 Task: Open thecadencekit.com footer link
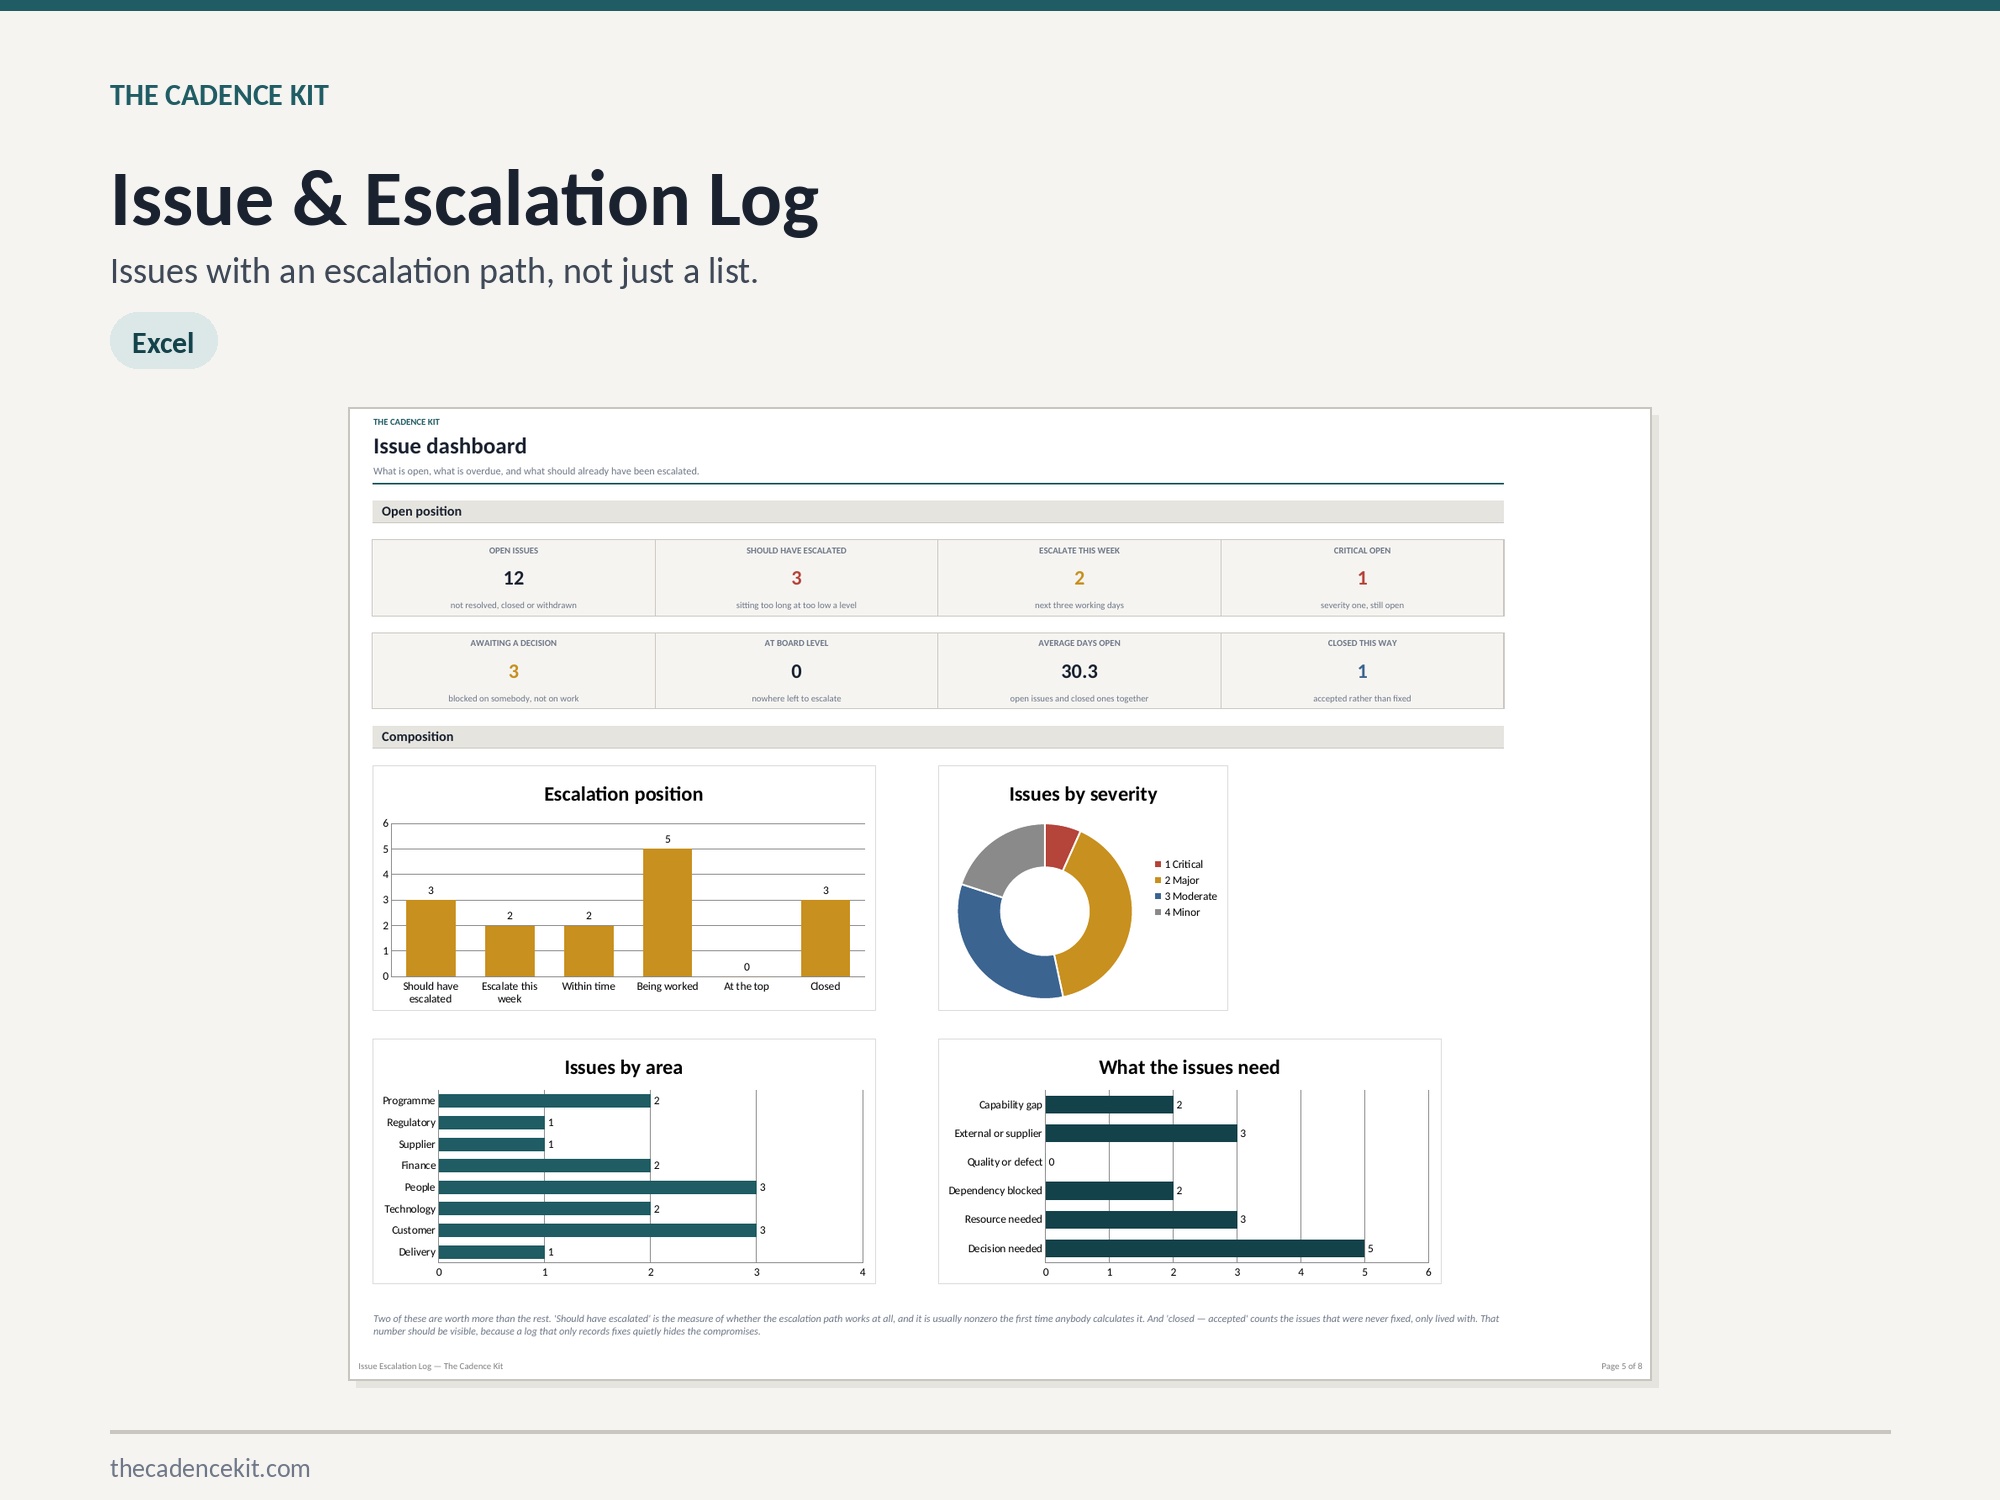210,1468
